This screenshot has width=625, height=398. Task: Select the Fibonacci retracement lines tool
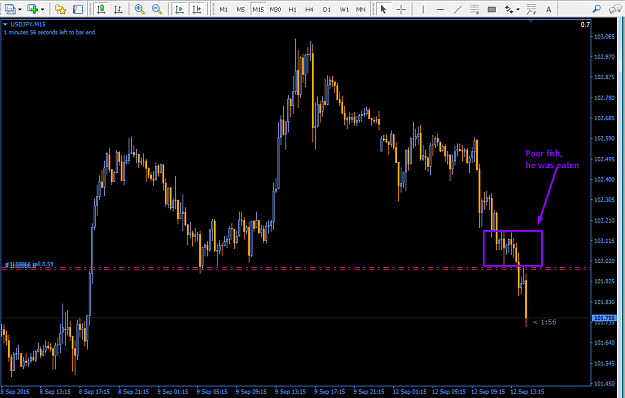pos(474,9)
